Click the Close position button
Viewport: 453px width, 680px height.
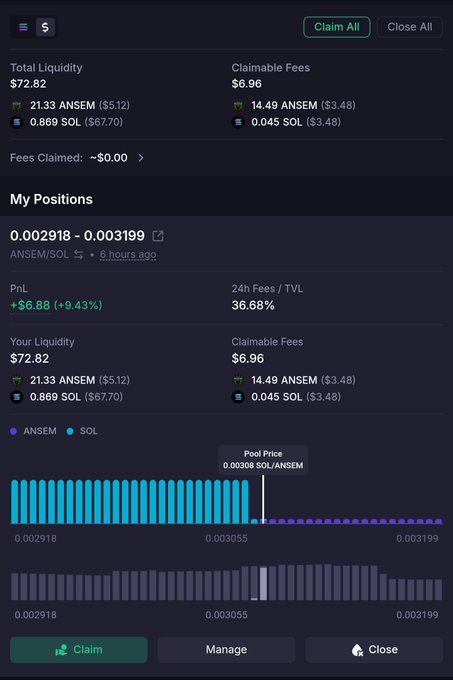(374, 650)
